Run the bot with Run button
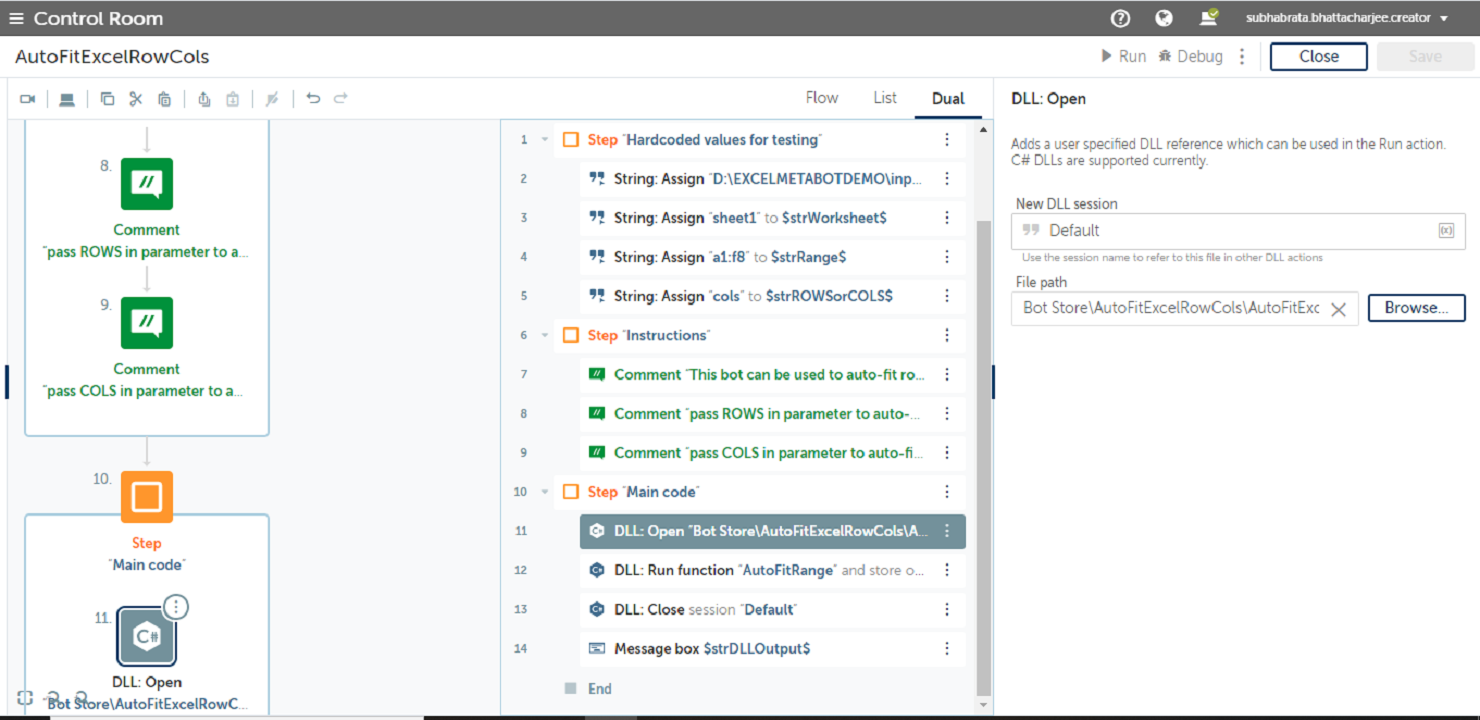 tap(1123, 57)
